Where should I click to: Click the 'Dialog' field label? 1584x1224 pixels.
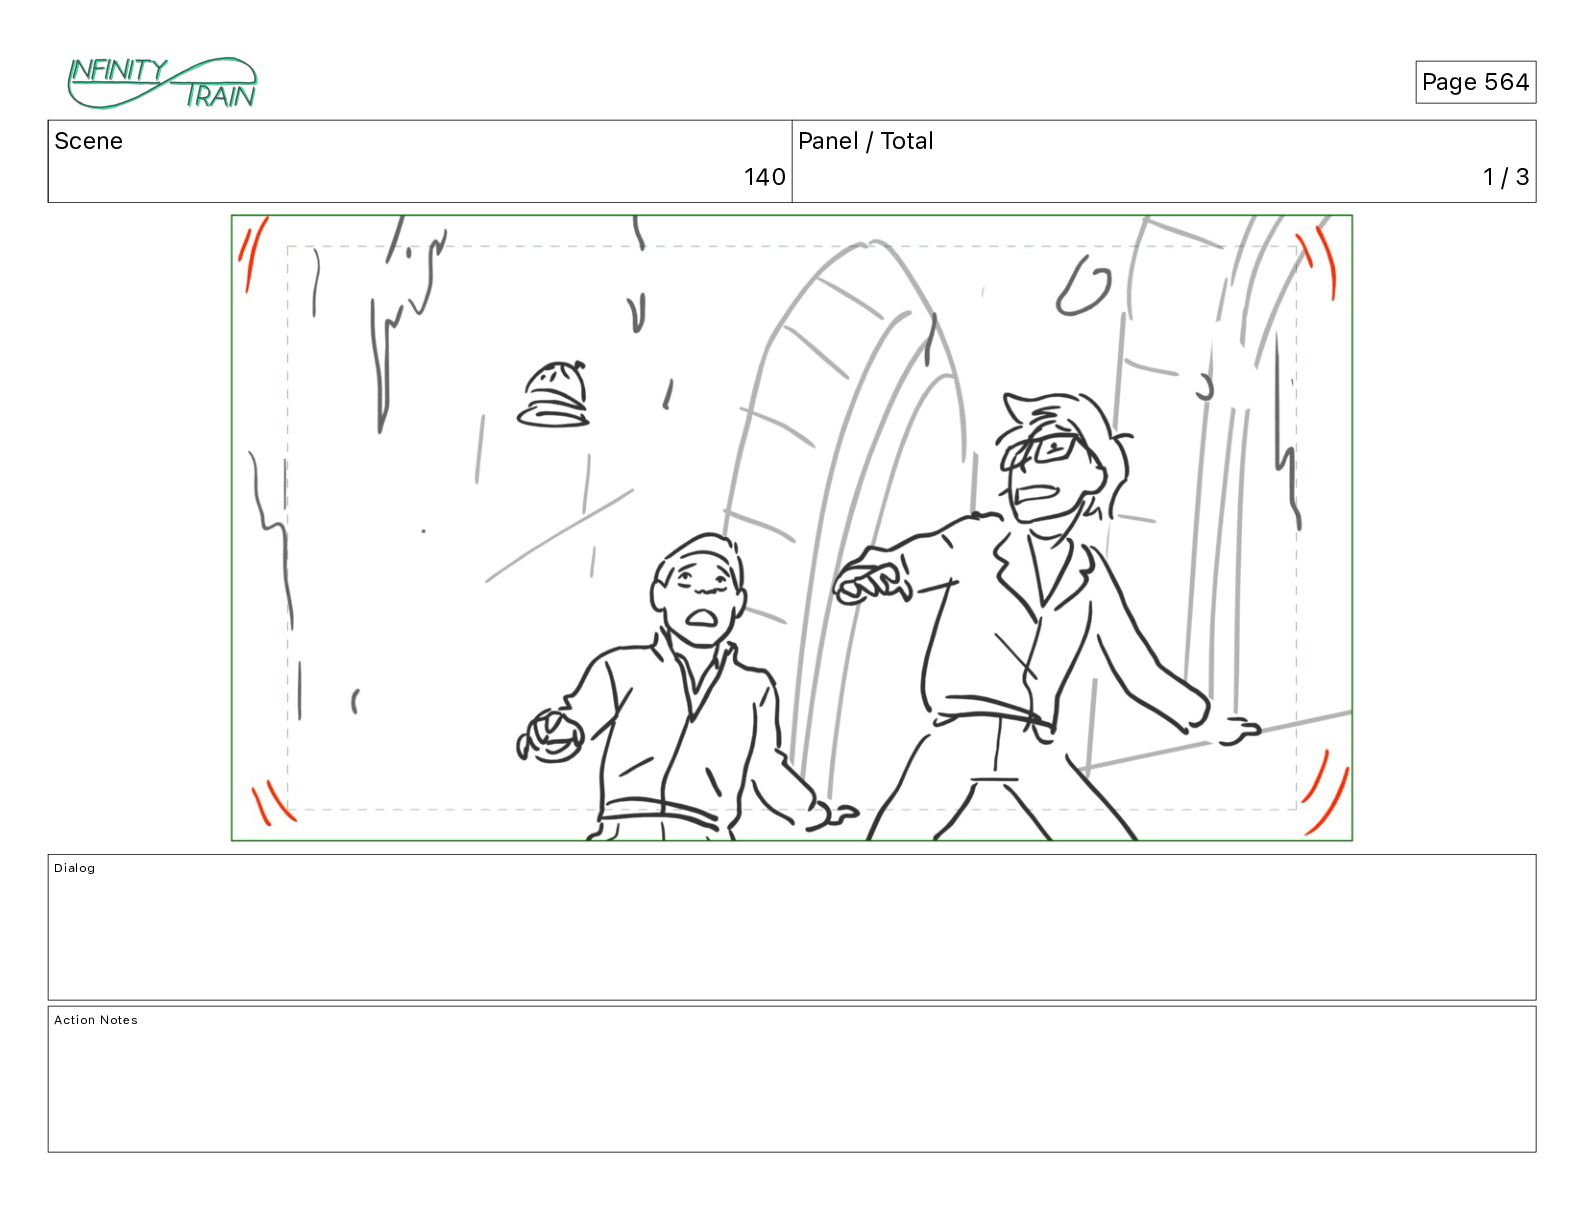(75, 868)
